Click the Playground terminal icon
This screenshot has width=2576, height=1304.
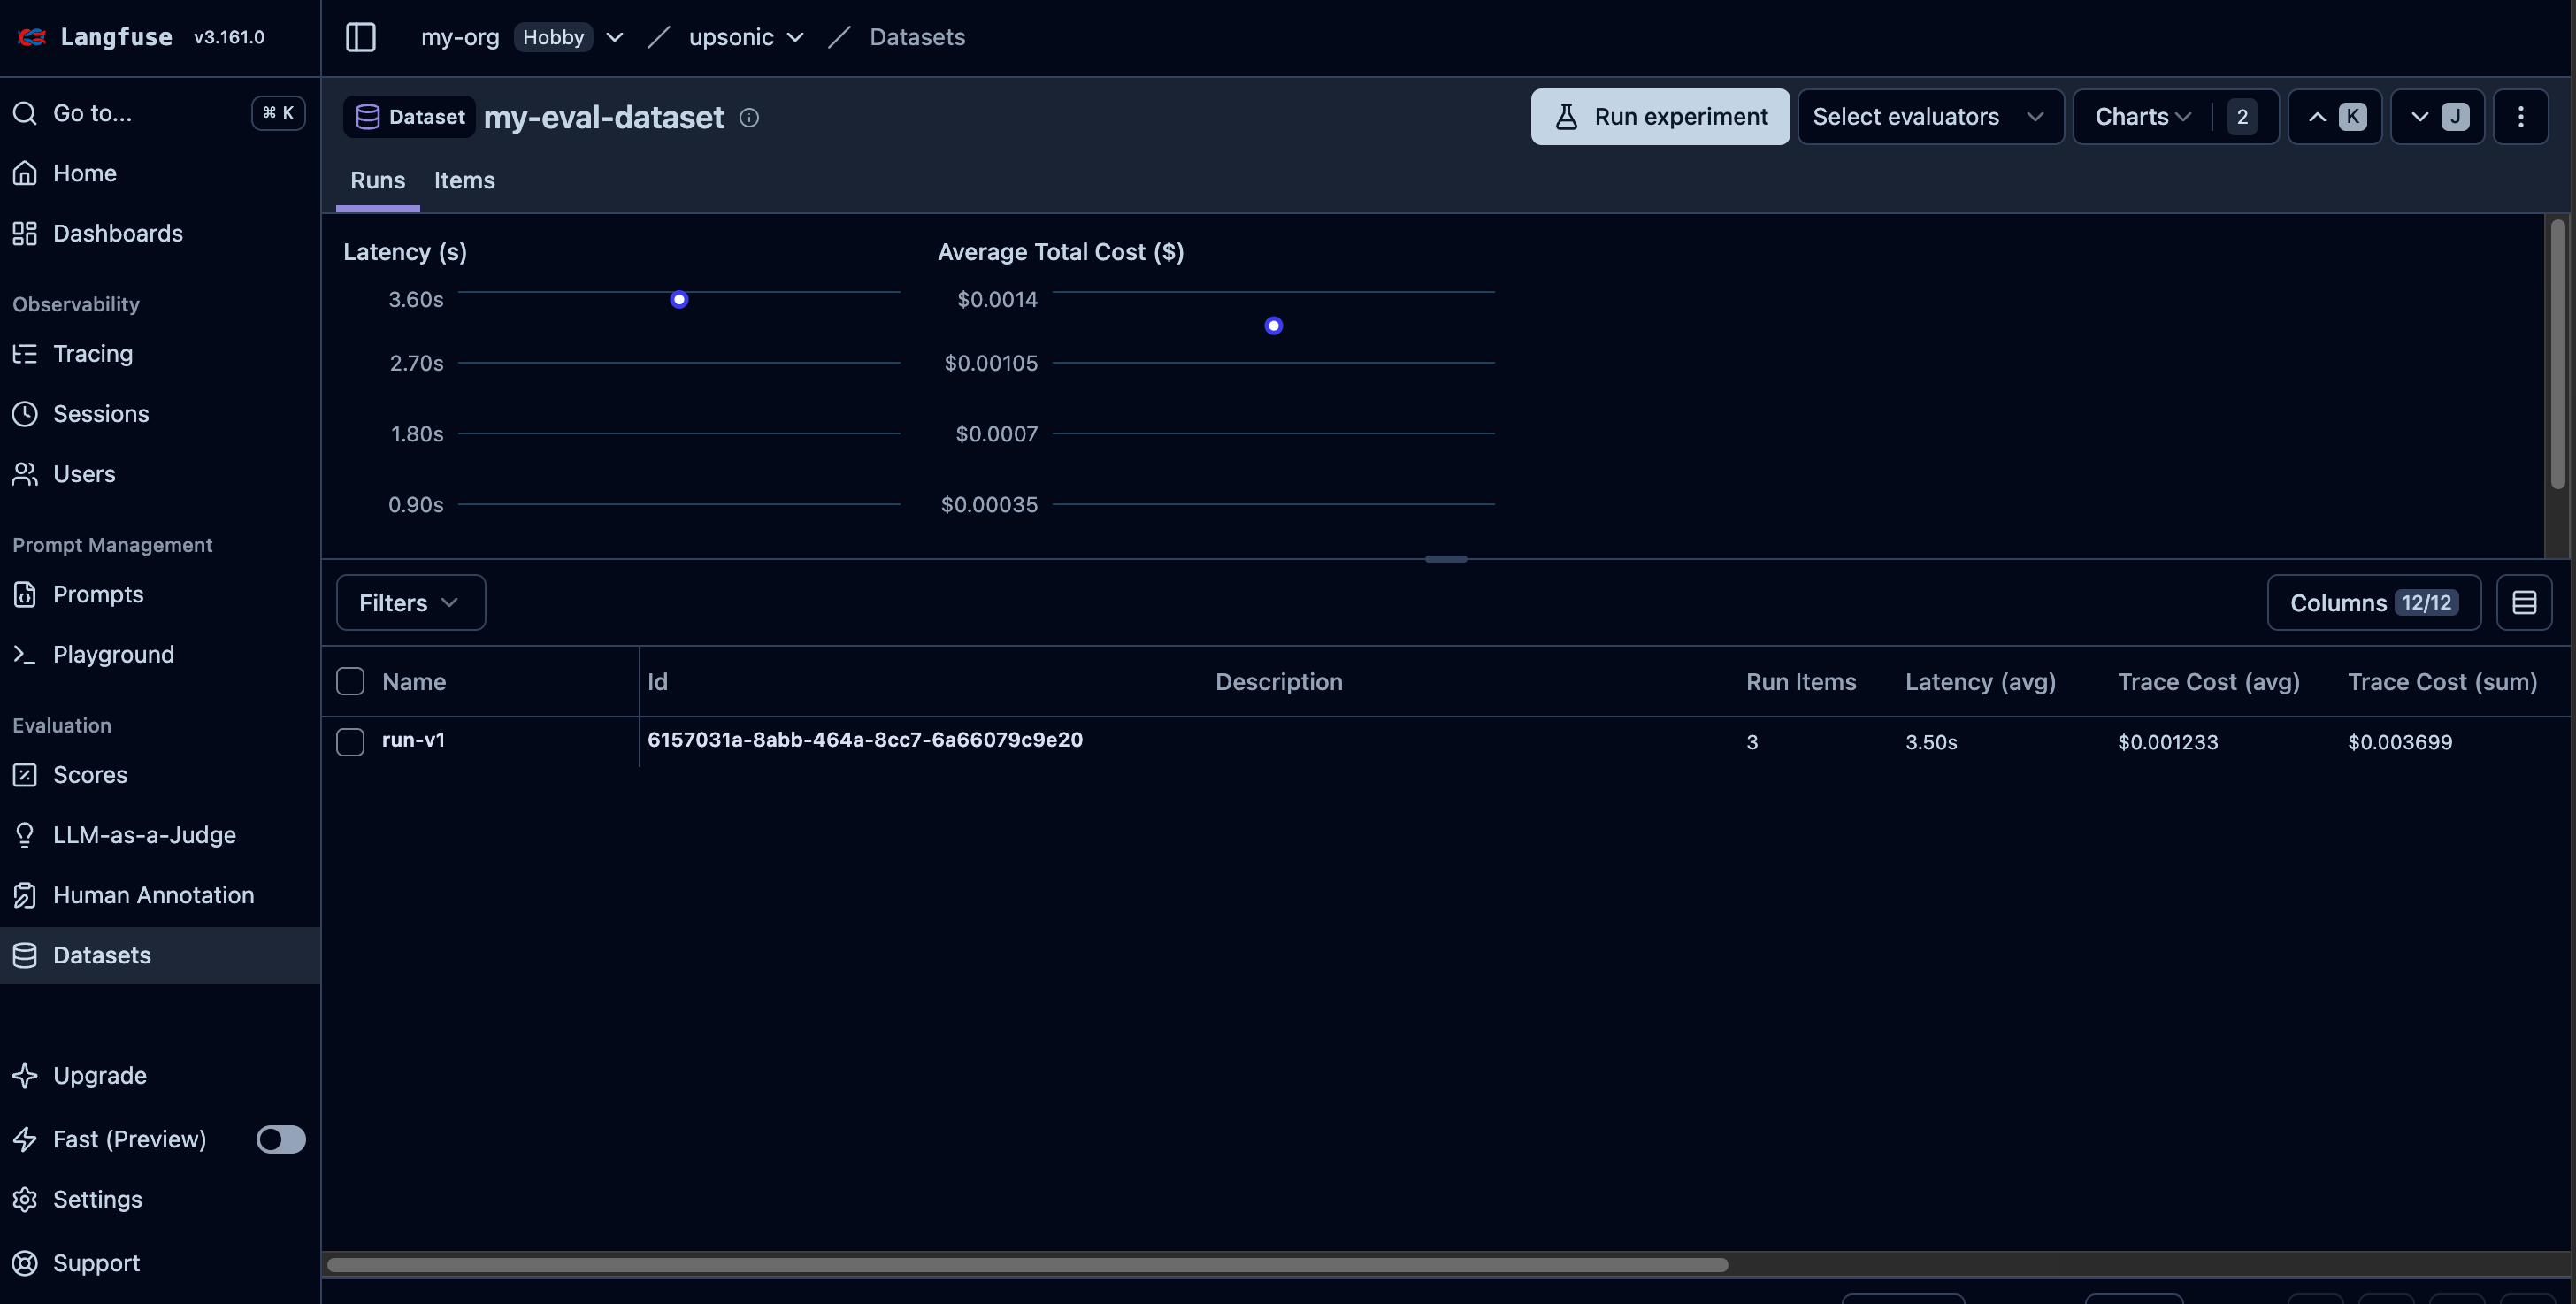coord(25,654)
